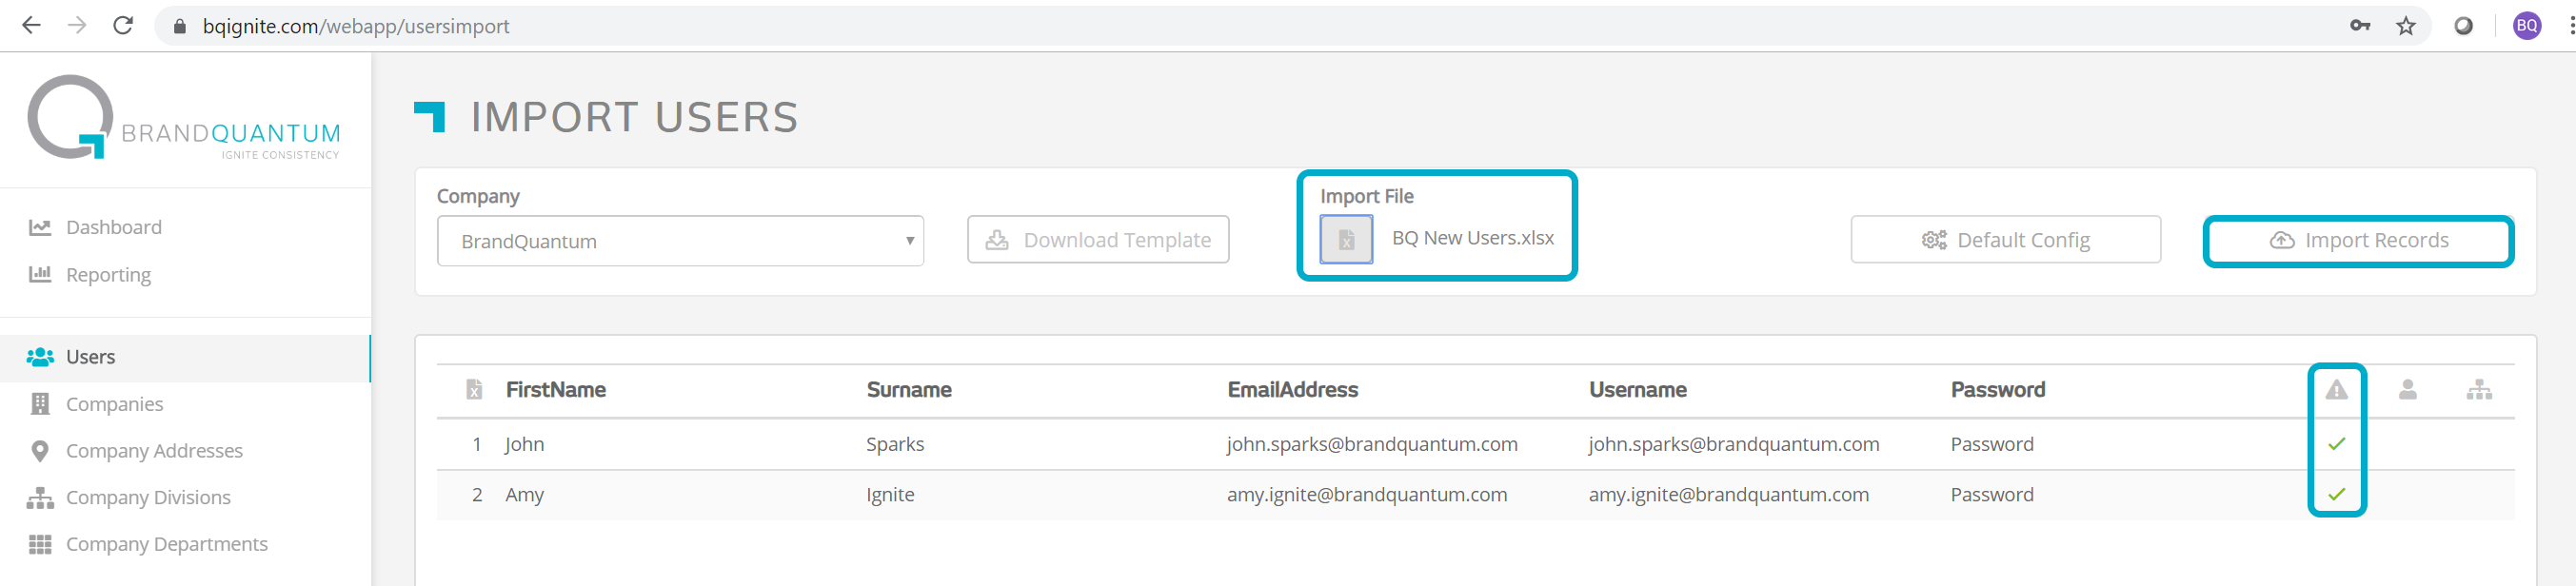Open the Company dropdown showing BrandQuantum
The height and width of the screenshot is (586, 2576).
pos(680,241)
